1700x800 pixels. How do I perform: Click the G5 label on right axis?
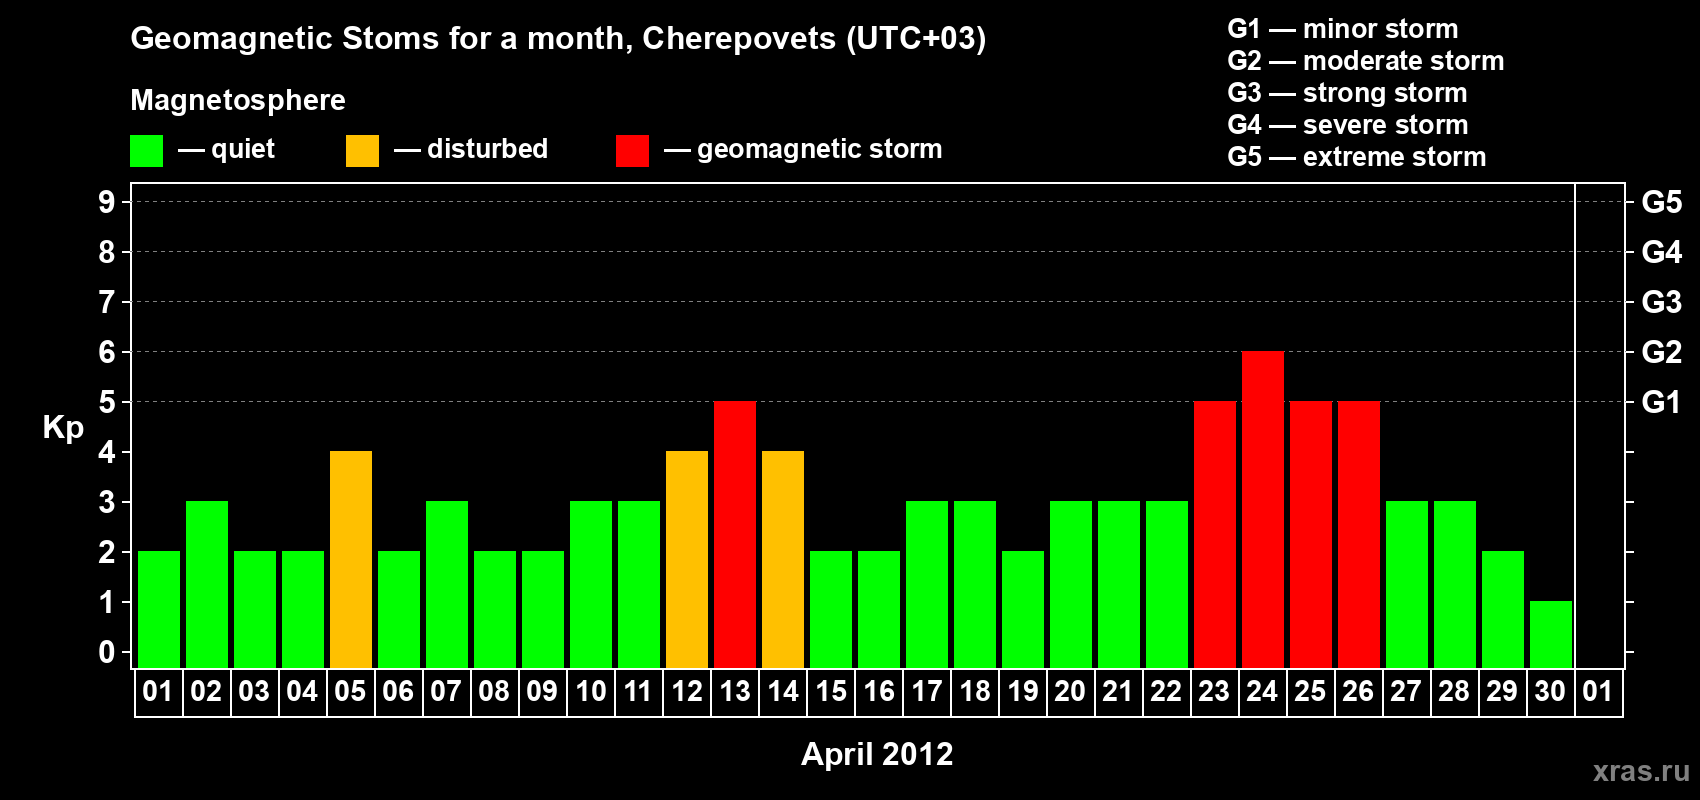pyautogui.click(x=1662, y=202)
